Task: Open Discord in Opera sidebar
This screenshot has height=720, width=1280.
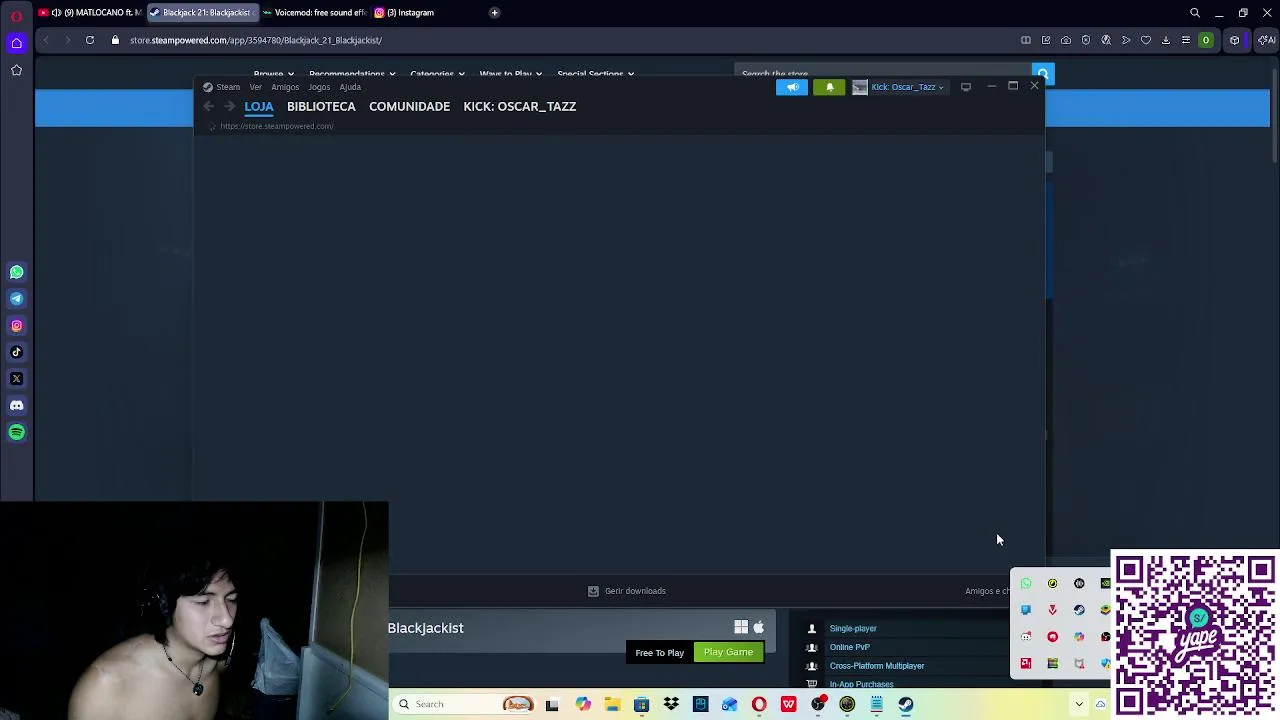Action: tap(16, 405)
